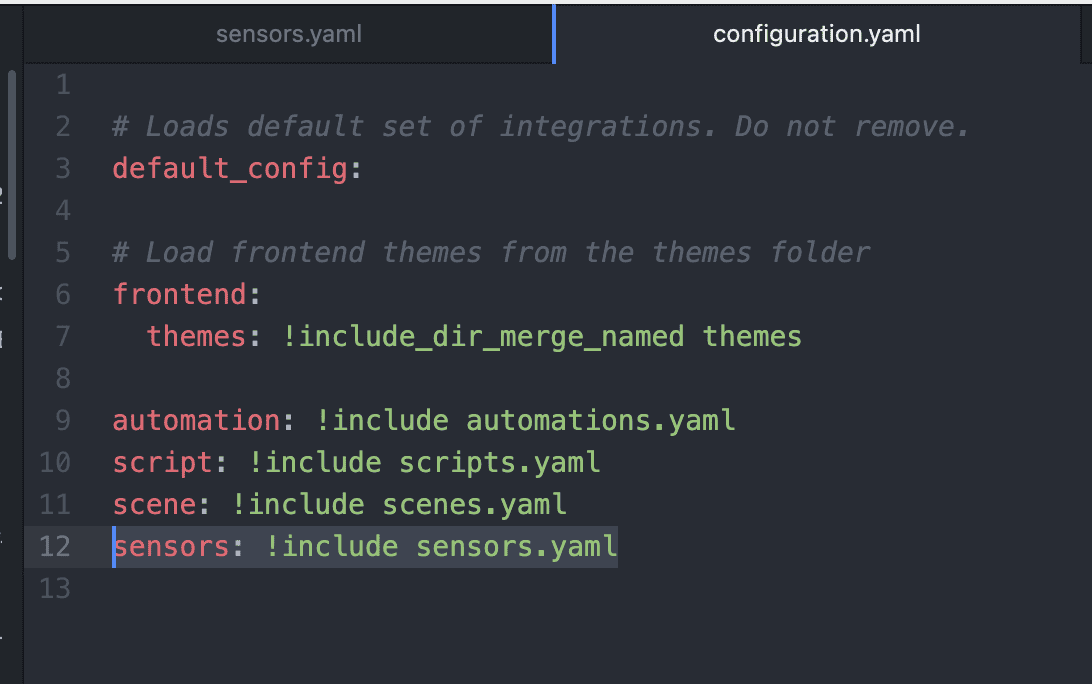The image size is (1092, 684).
Task: Place cursor on the automation key
Action: tap(196, 420)
